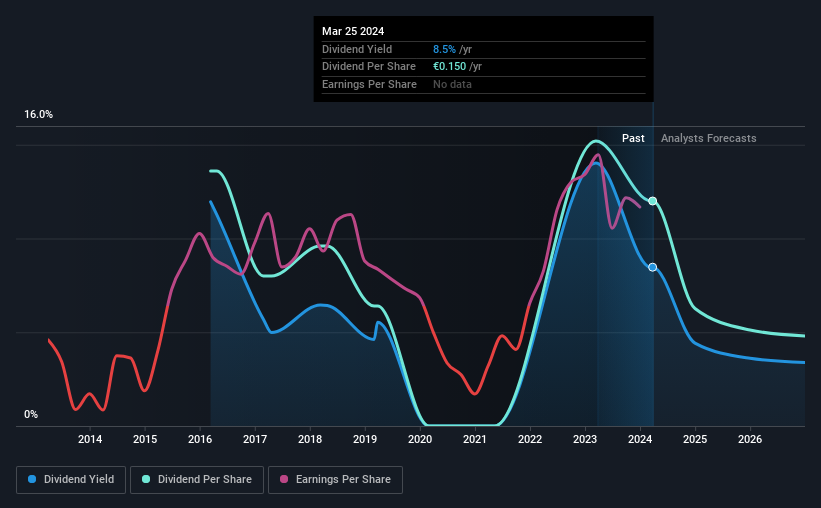Toggle the Dividend Yield legend button

point(71,480)
